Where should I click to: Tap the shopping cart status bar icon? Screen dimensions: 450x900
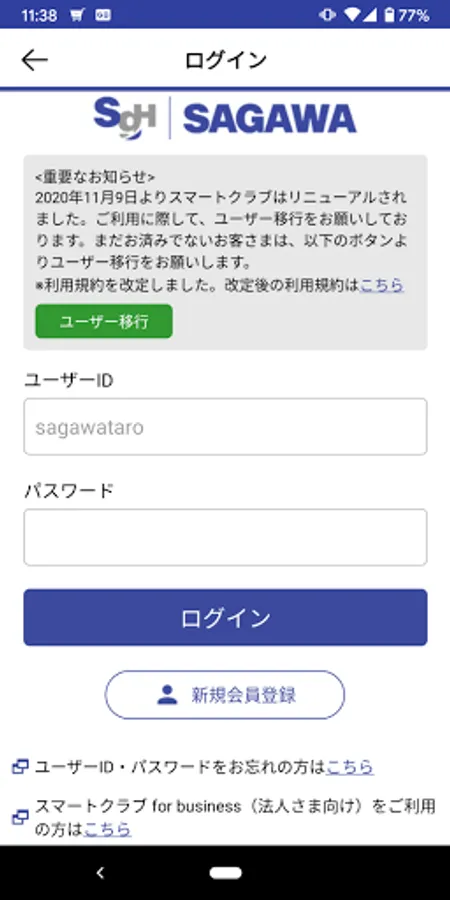pos(77,15)
